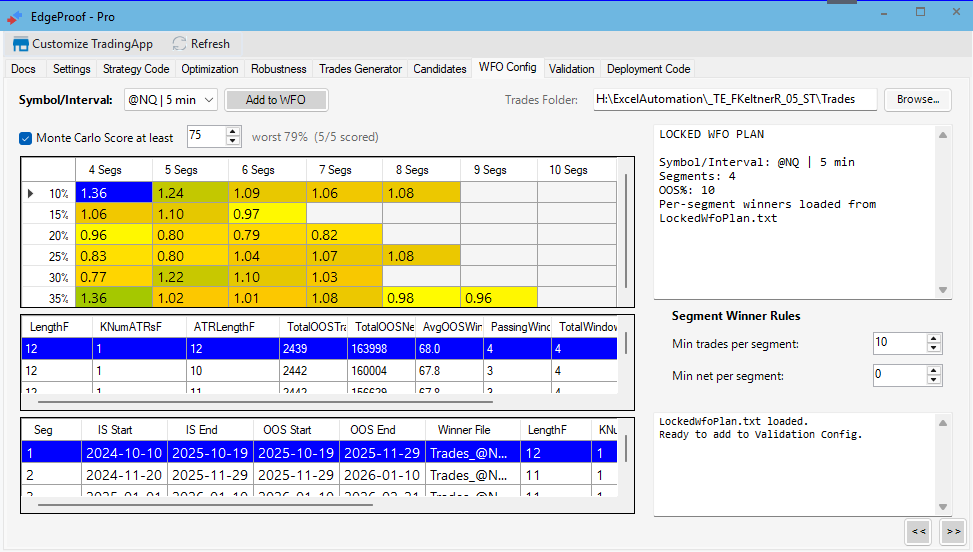Click the Customize TradingApp toolbar label
Image resolution: width=973 pixels, height=552 pixels.
click(x=92, y=44)
